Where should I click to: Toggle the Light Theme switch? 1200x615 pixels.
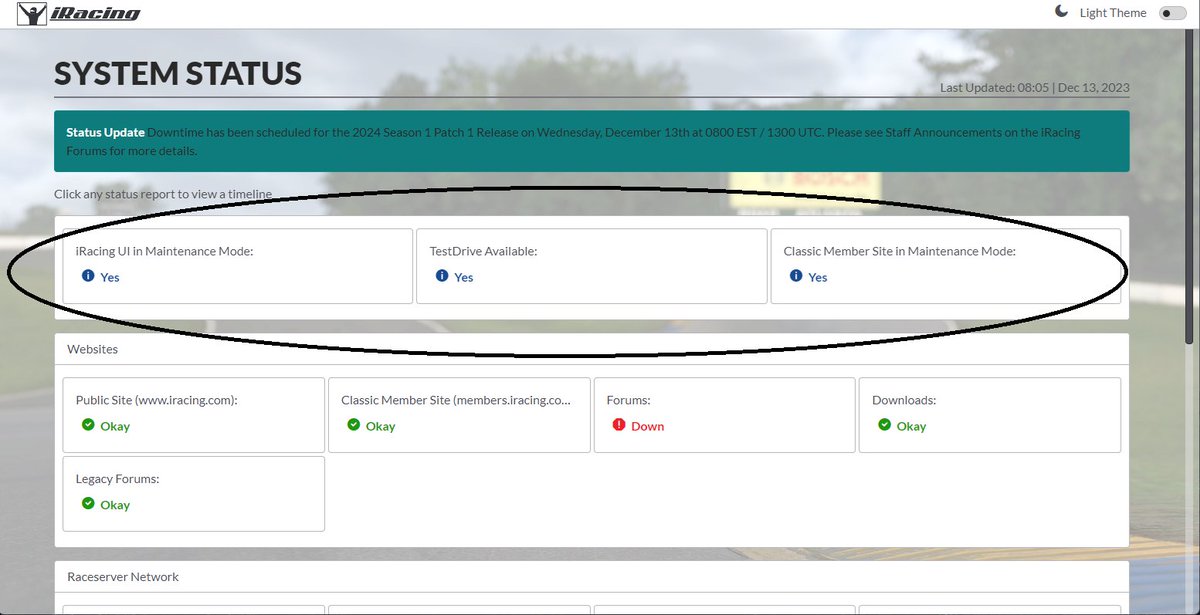pyautogui.click(x=1172, y=13)
